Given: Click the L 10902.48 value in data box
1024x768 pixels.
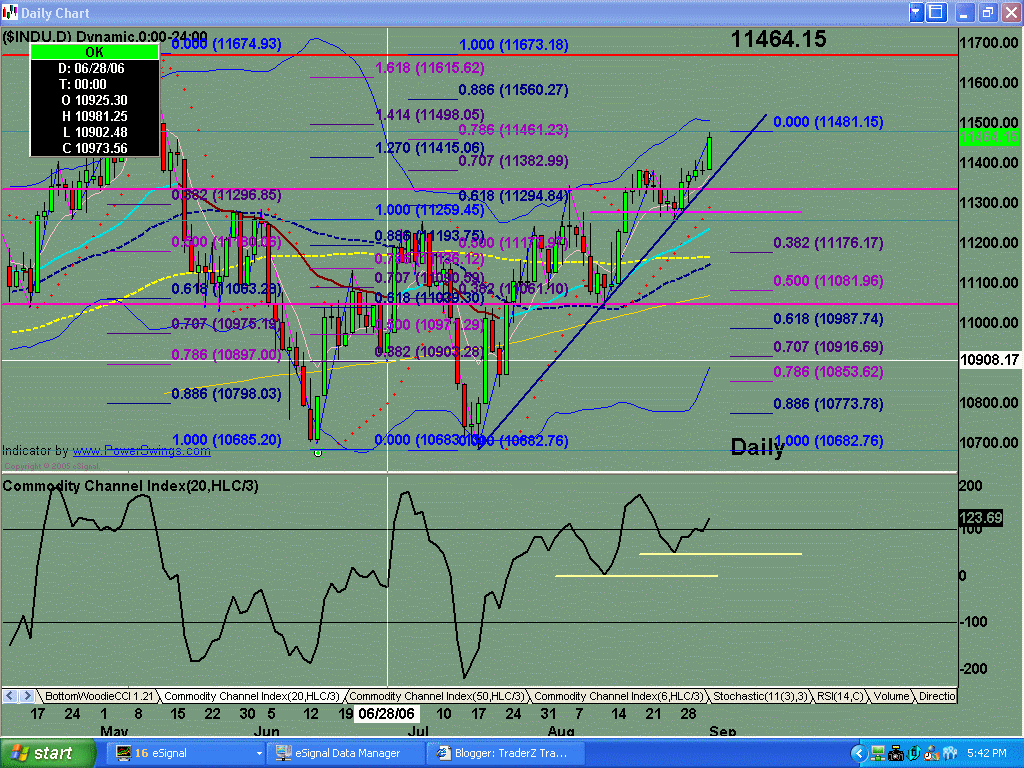Looking at the screenshot, I should pos(94,132).
